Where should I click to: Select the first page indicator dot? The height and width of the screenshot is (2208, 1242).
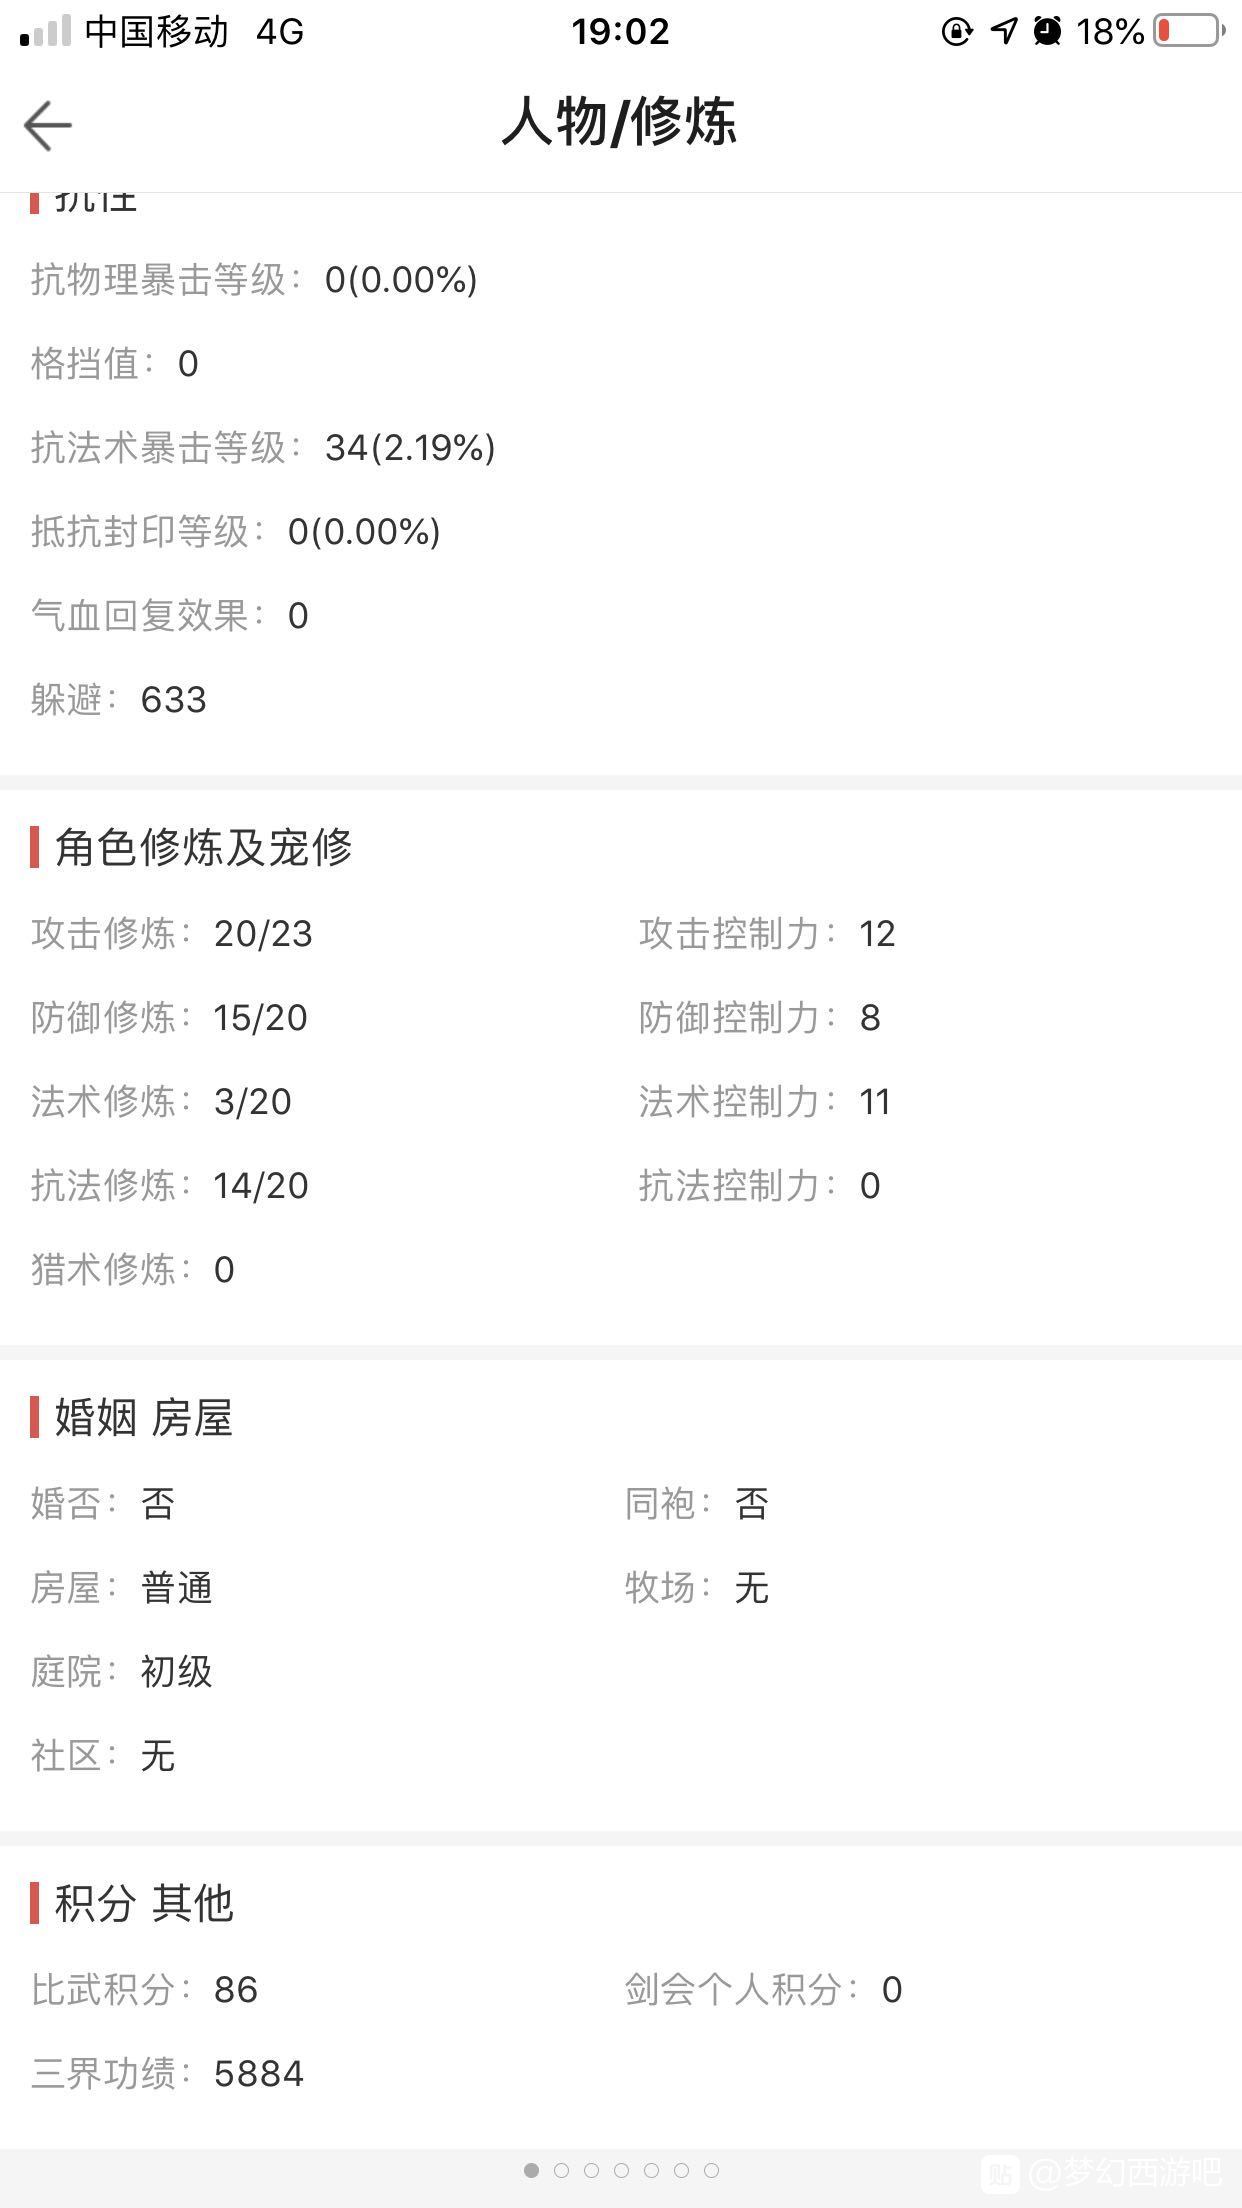[531, 2170]
